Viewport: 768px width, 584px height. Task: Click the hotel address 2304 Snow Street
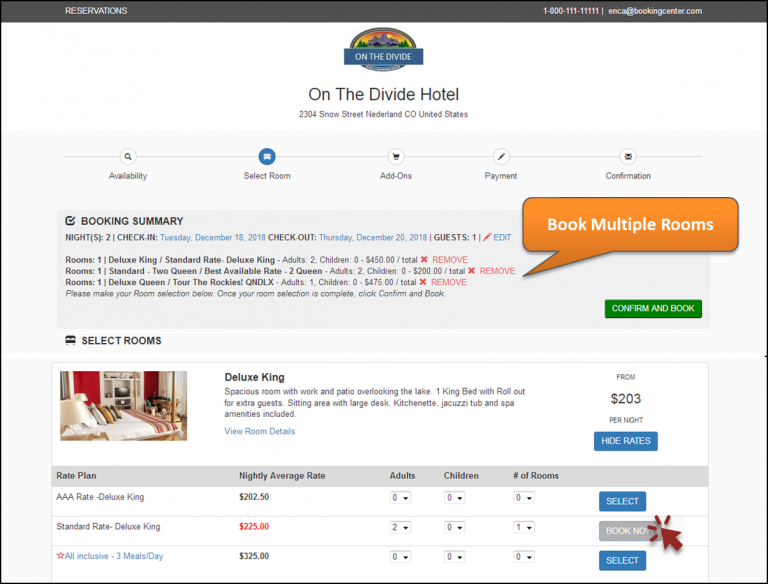click(384, 114)
